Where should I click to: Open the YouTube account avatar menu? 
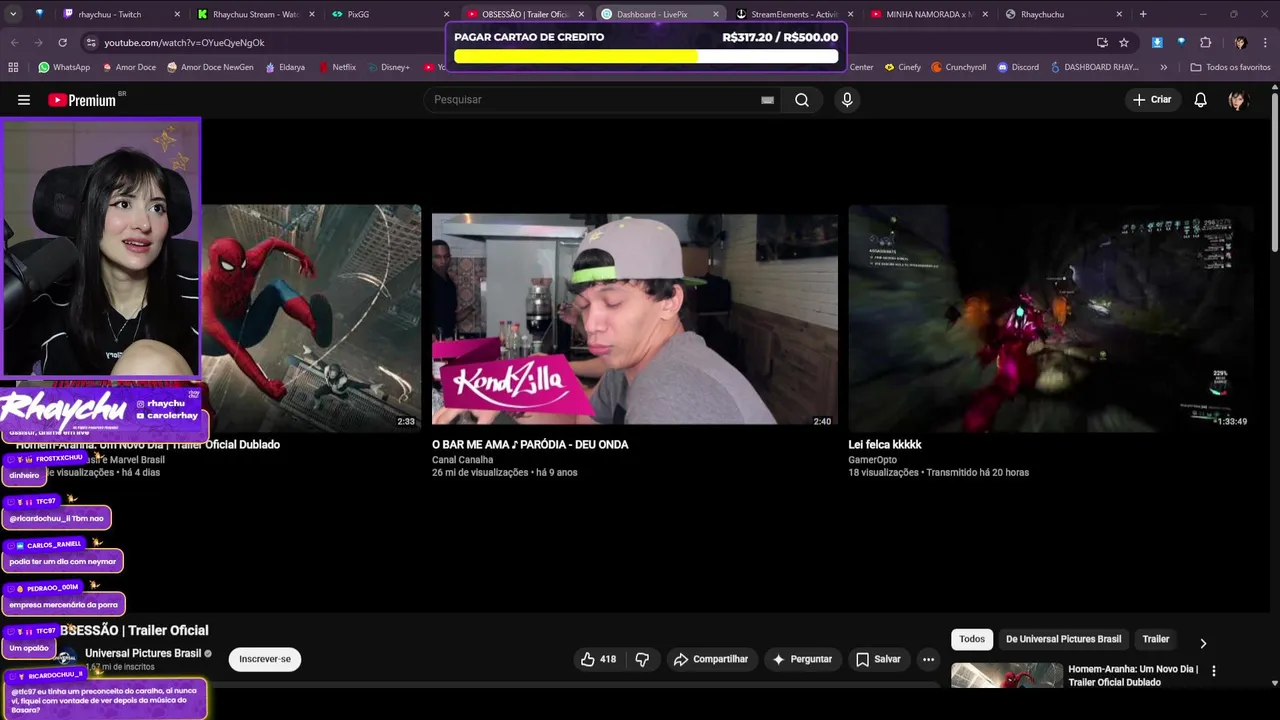tap(1238, 100)
